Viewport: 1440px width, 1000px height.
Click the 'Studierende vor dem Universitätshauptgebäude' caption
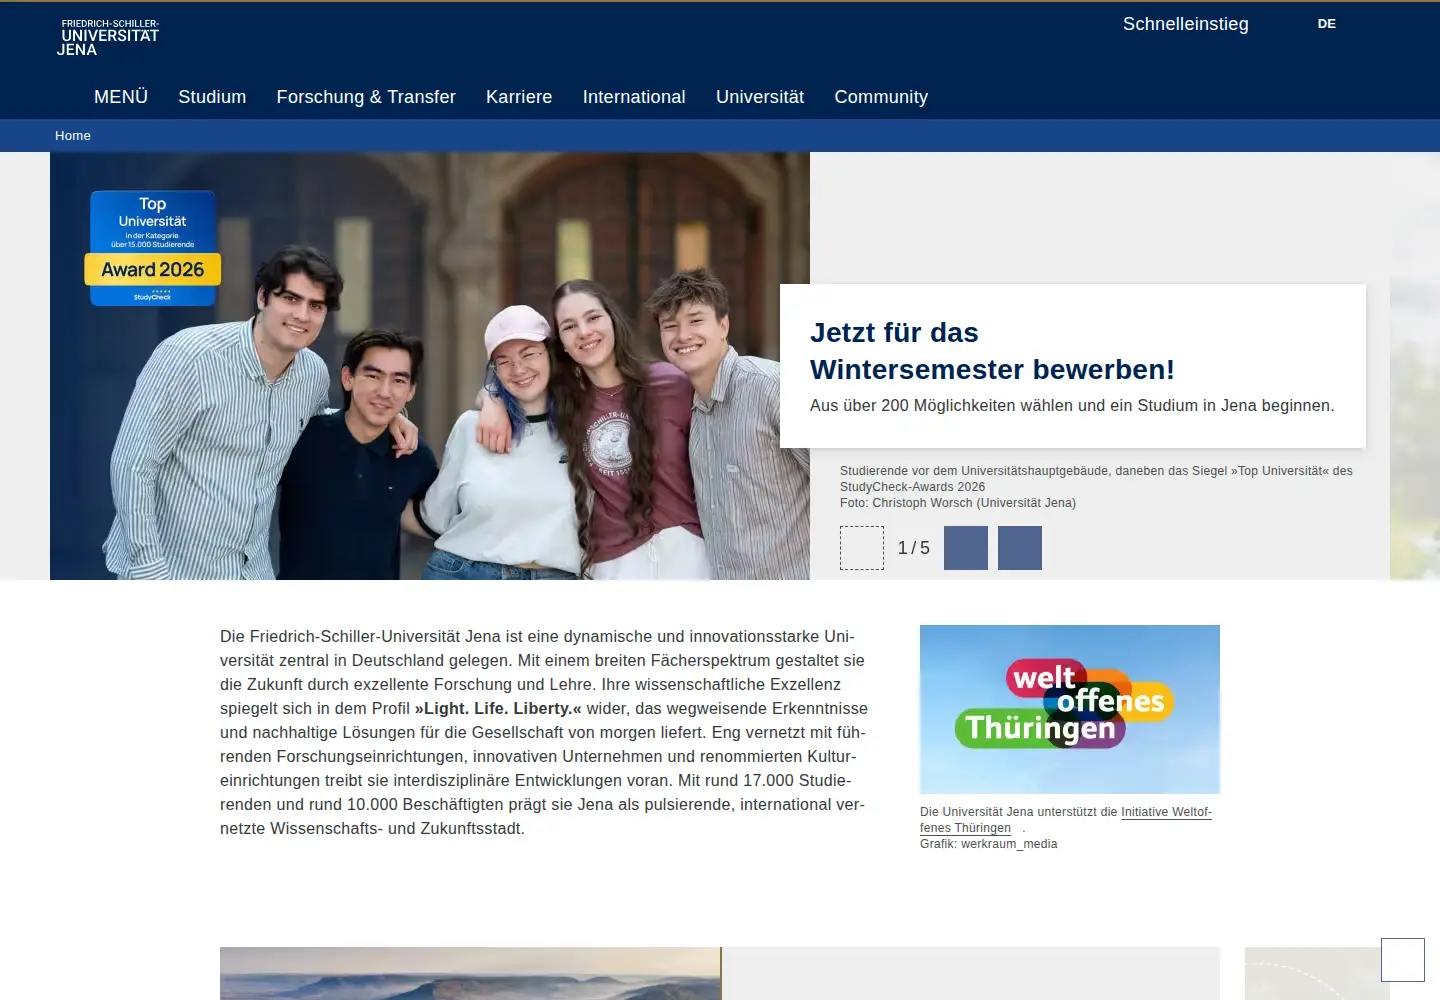point(1096,479)
